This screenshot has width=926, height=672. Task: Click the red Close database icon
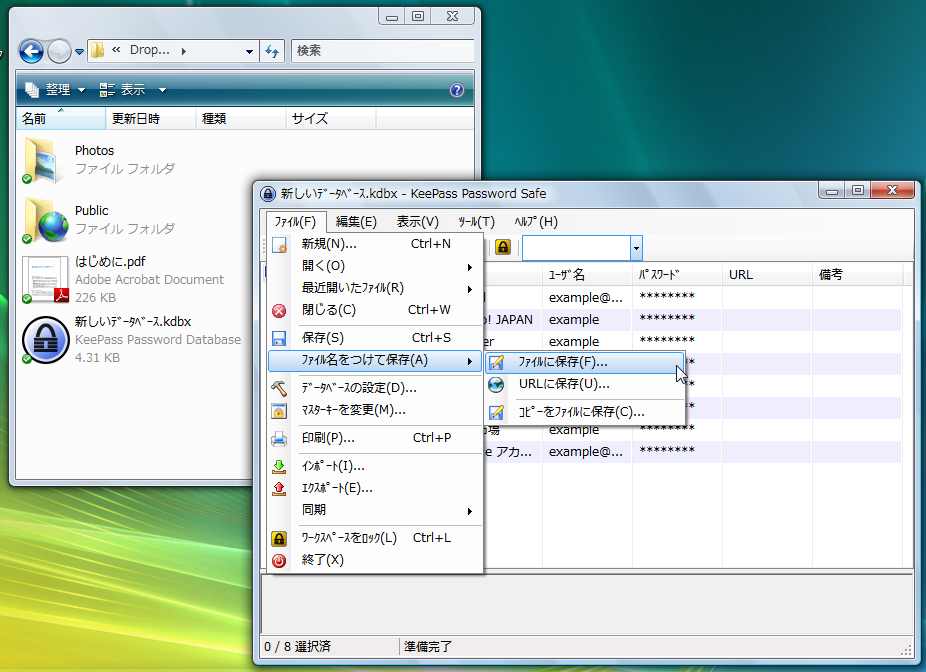tap(279, 311)
